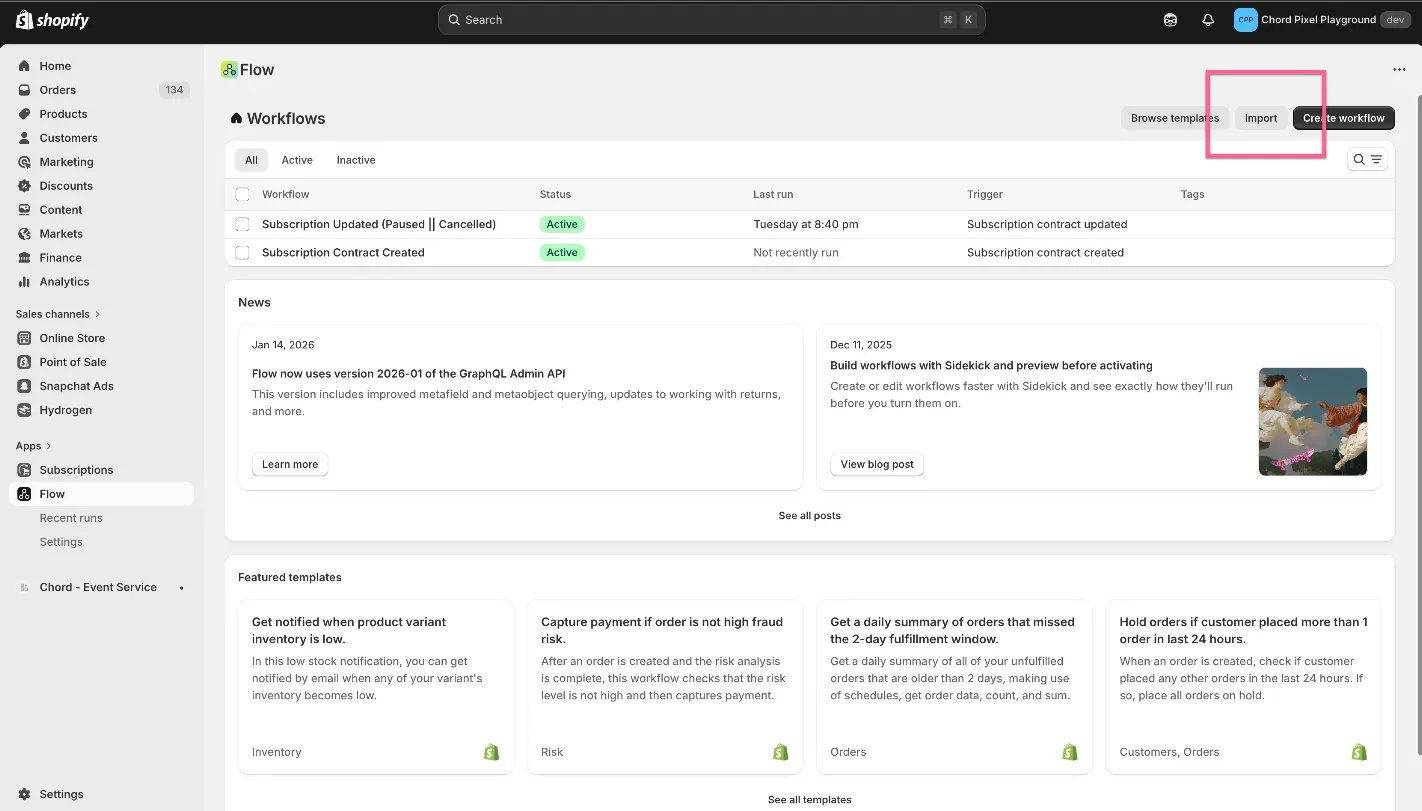Check Subscription Updated (Paused || Cancelled) row
This screenshot has width=1422, height=811.
[x=242, y=224]
